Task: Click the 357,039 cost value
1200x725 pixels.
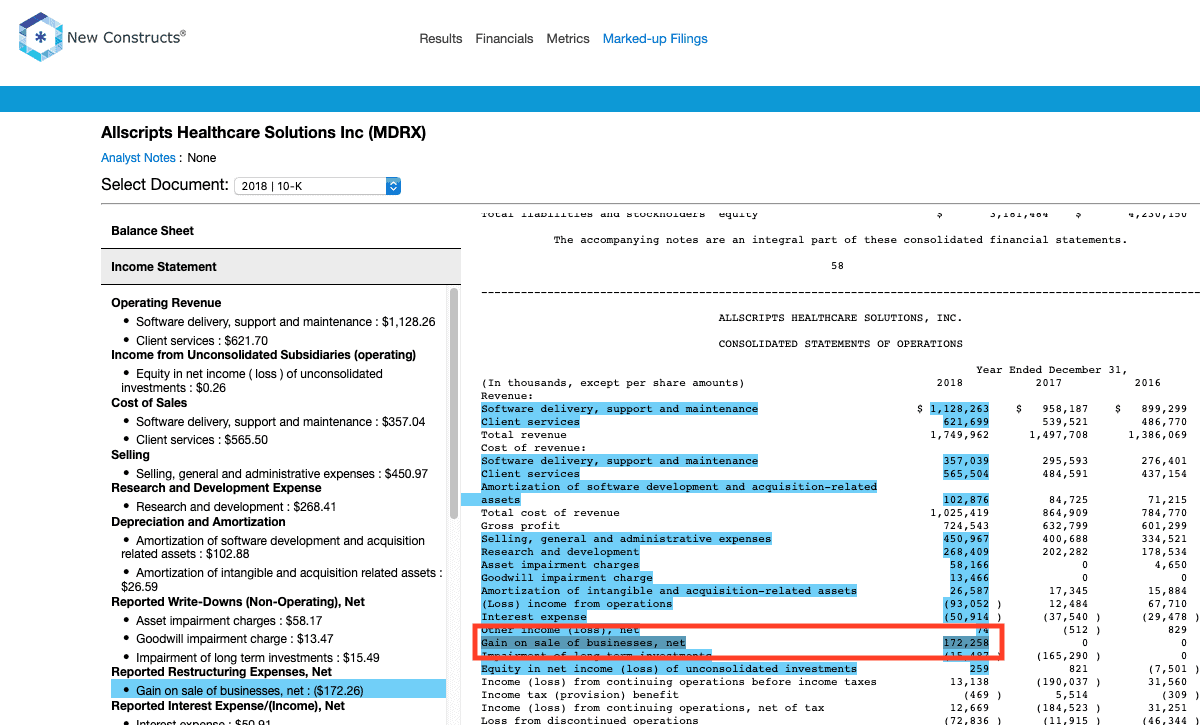Action: coord(966,461)
